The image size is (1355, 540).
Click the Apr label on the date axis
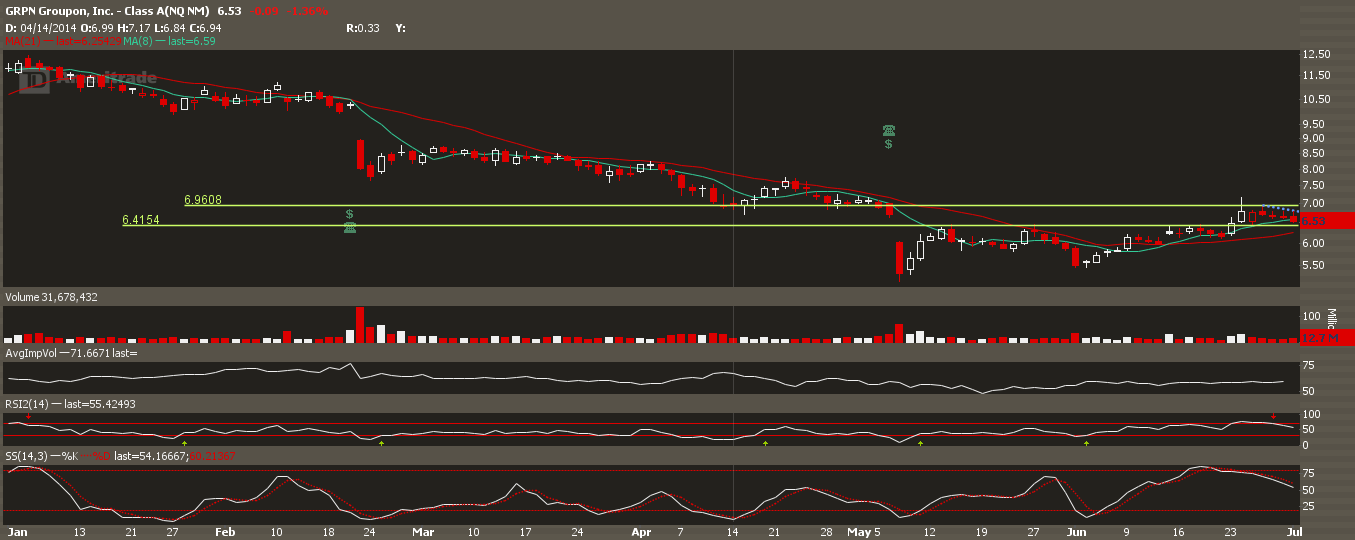click(639, 531)
